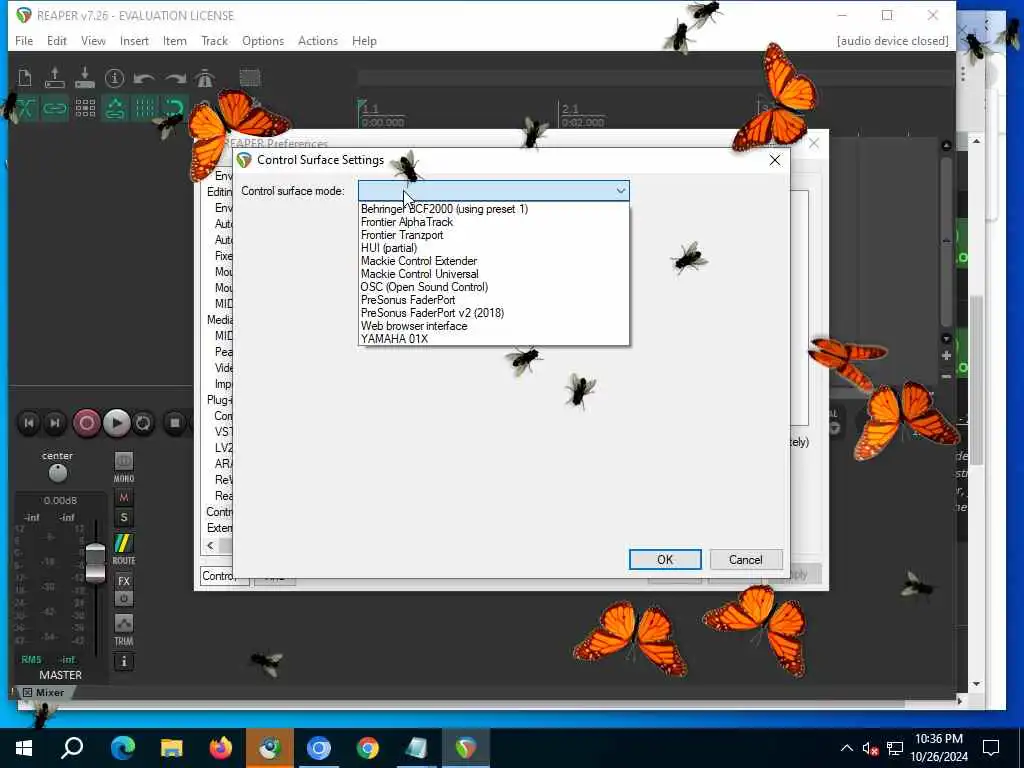The image size is (1024, 768).
Task: Toggle ripple editing icon
Action: (x=85, y=108)
